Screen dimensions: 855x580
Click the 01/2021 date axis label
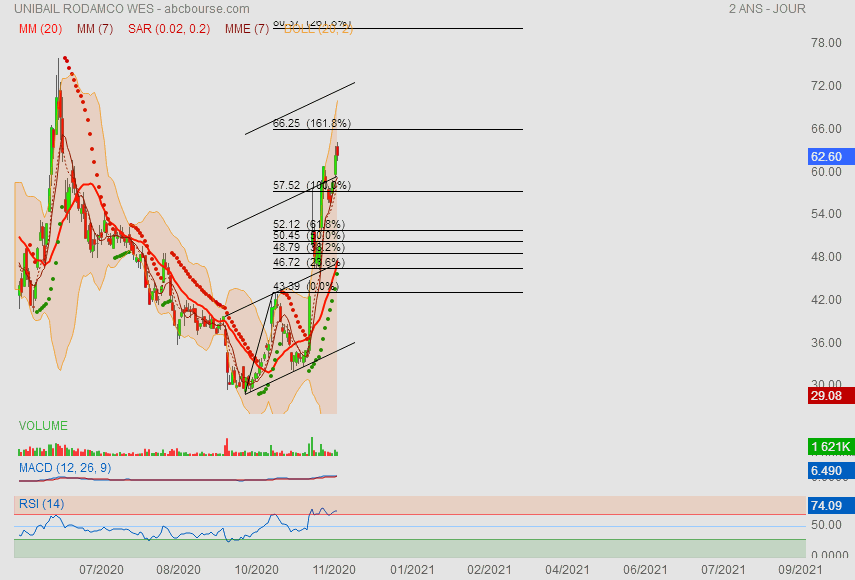coord(412,570)
